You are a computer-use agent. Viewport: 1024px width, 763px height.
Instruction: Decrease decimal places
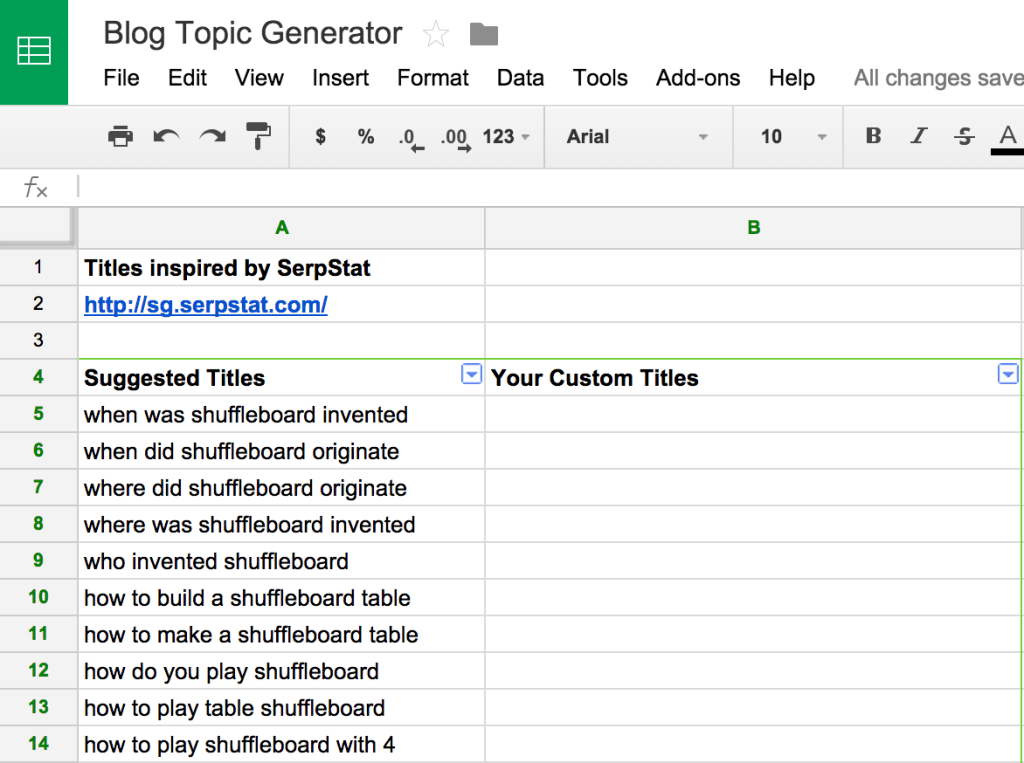[411, 138]
